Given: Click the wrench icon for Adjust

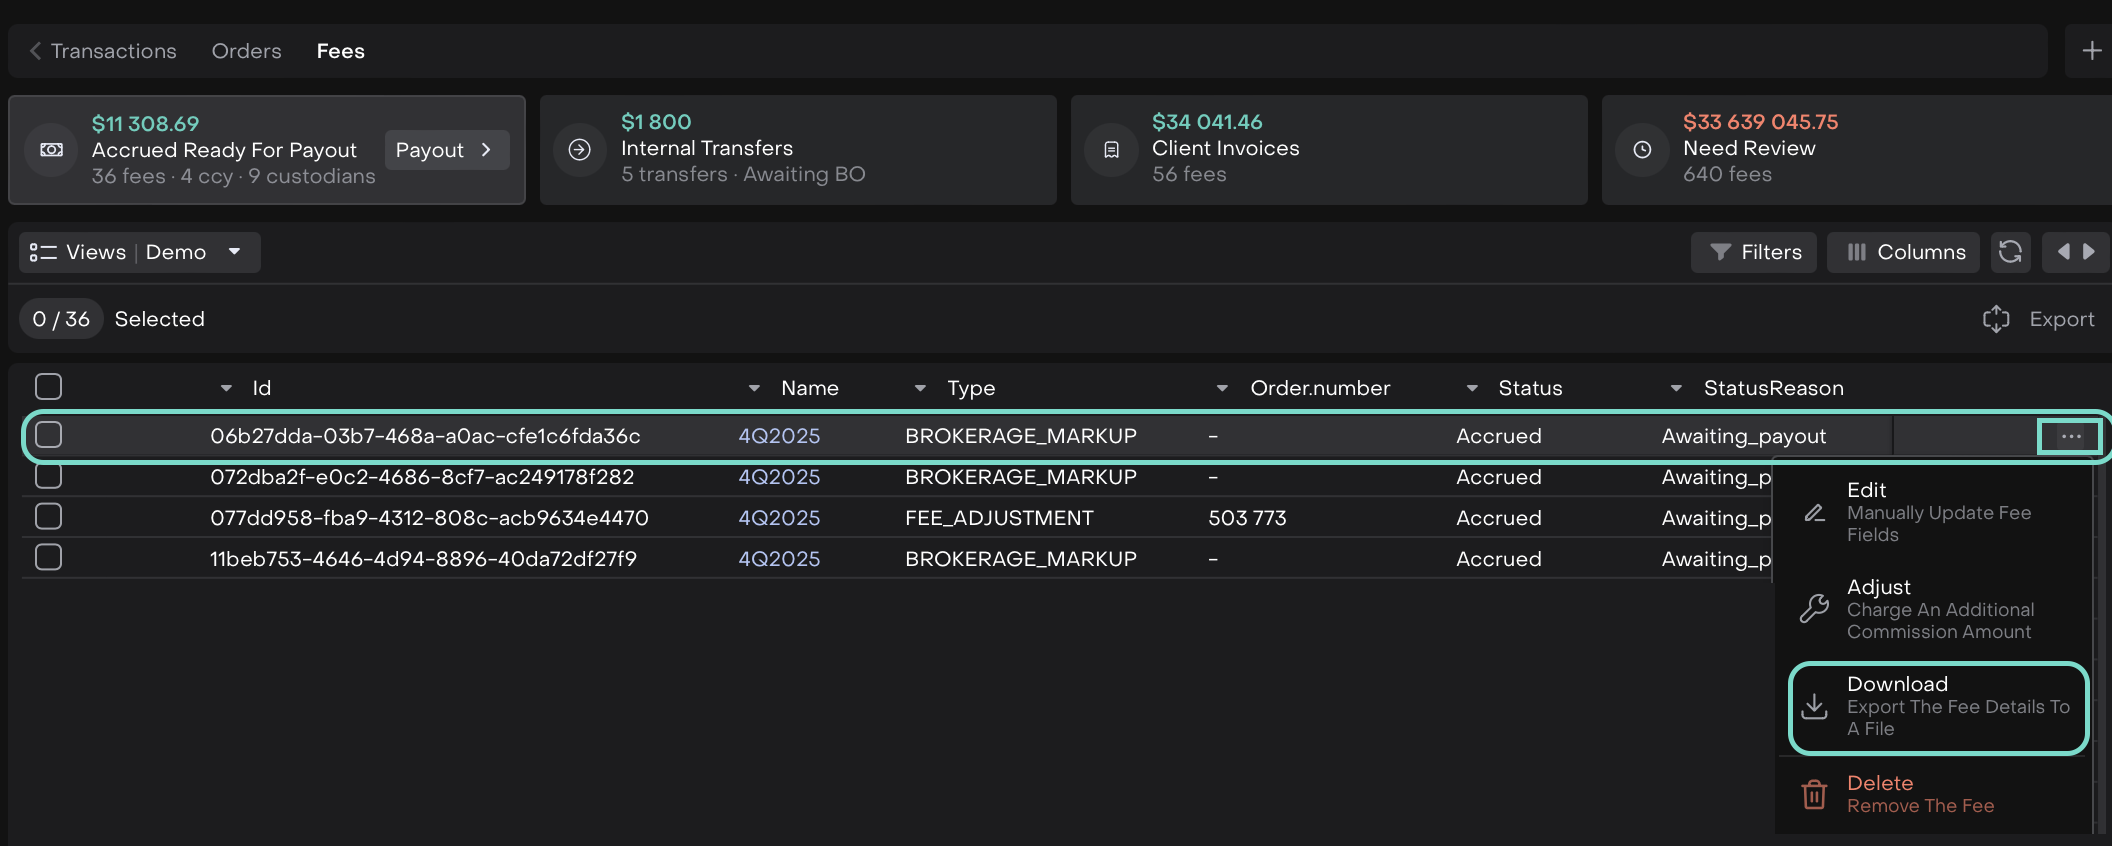Looking at the screenshot, I should [x=1814, y=608].
